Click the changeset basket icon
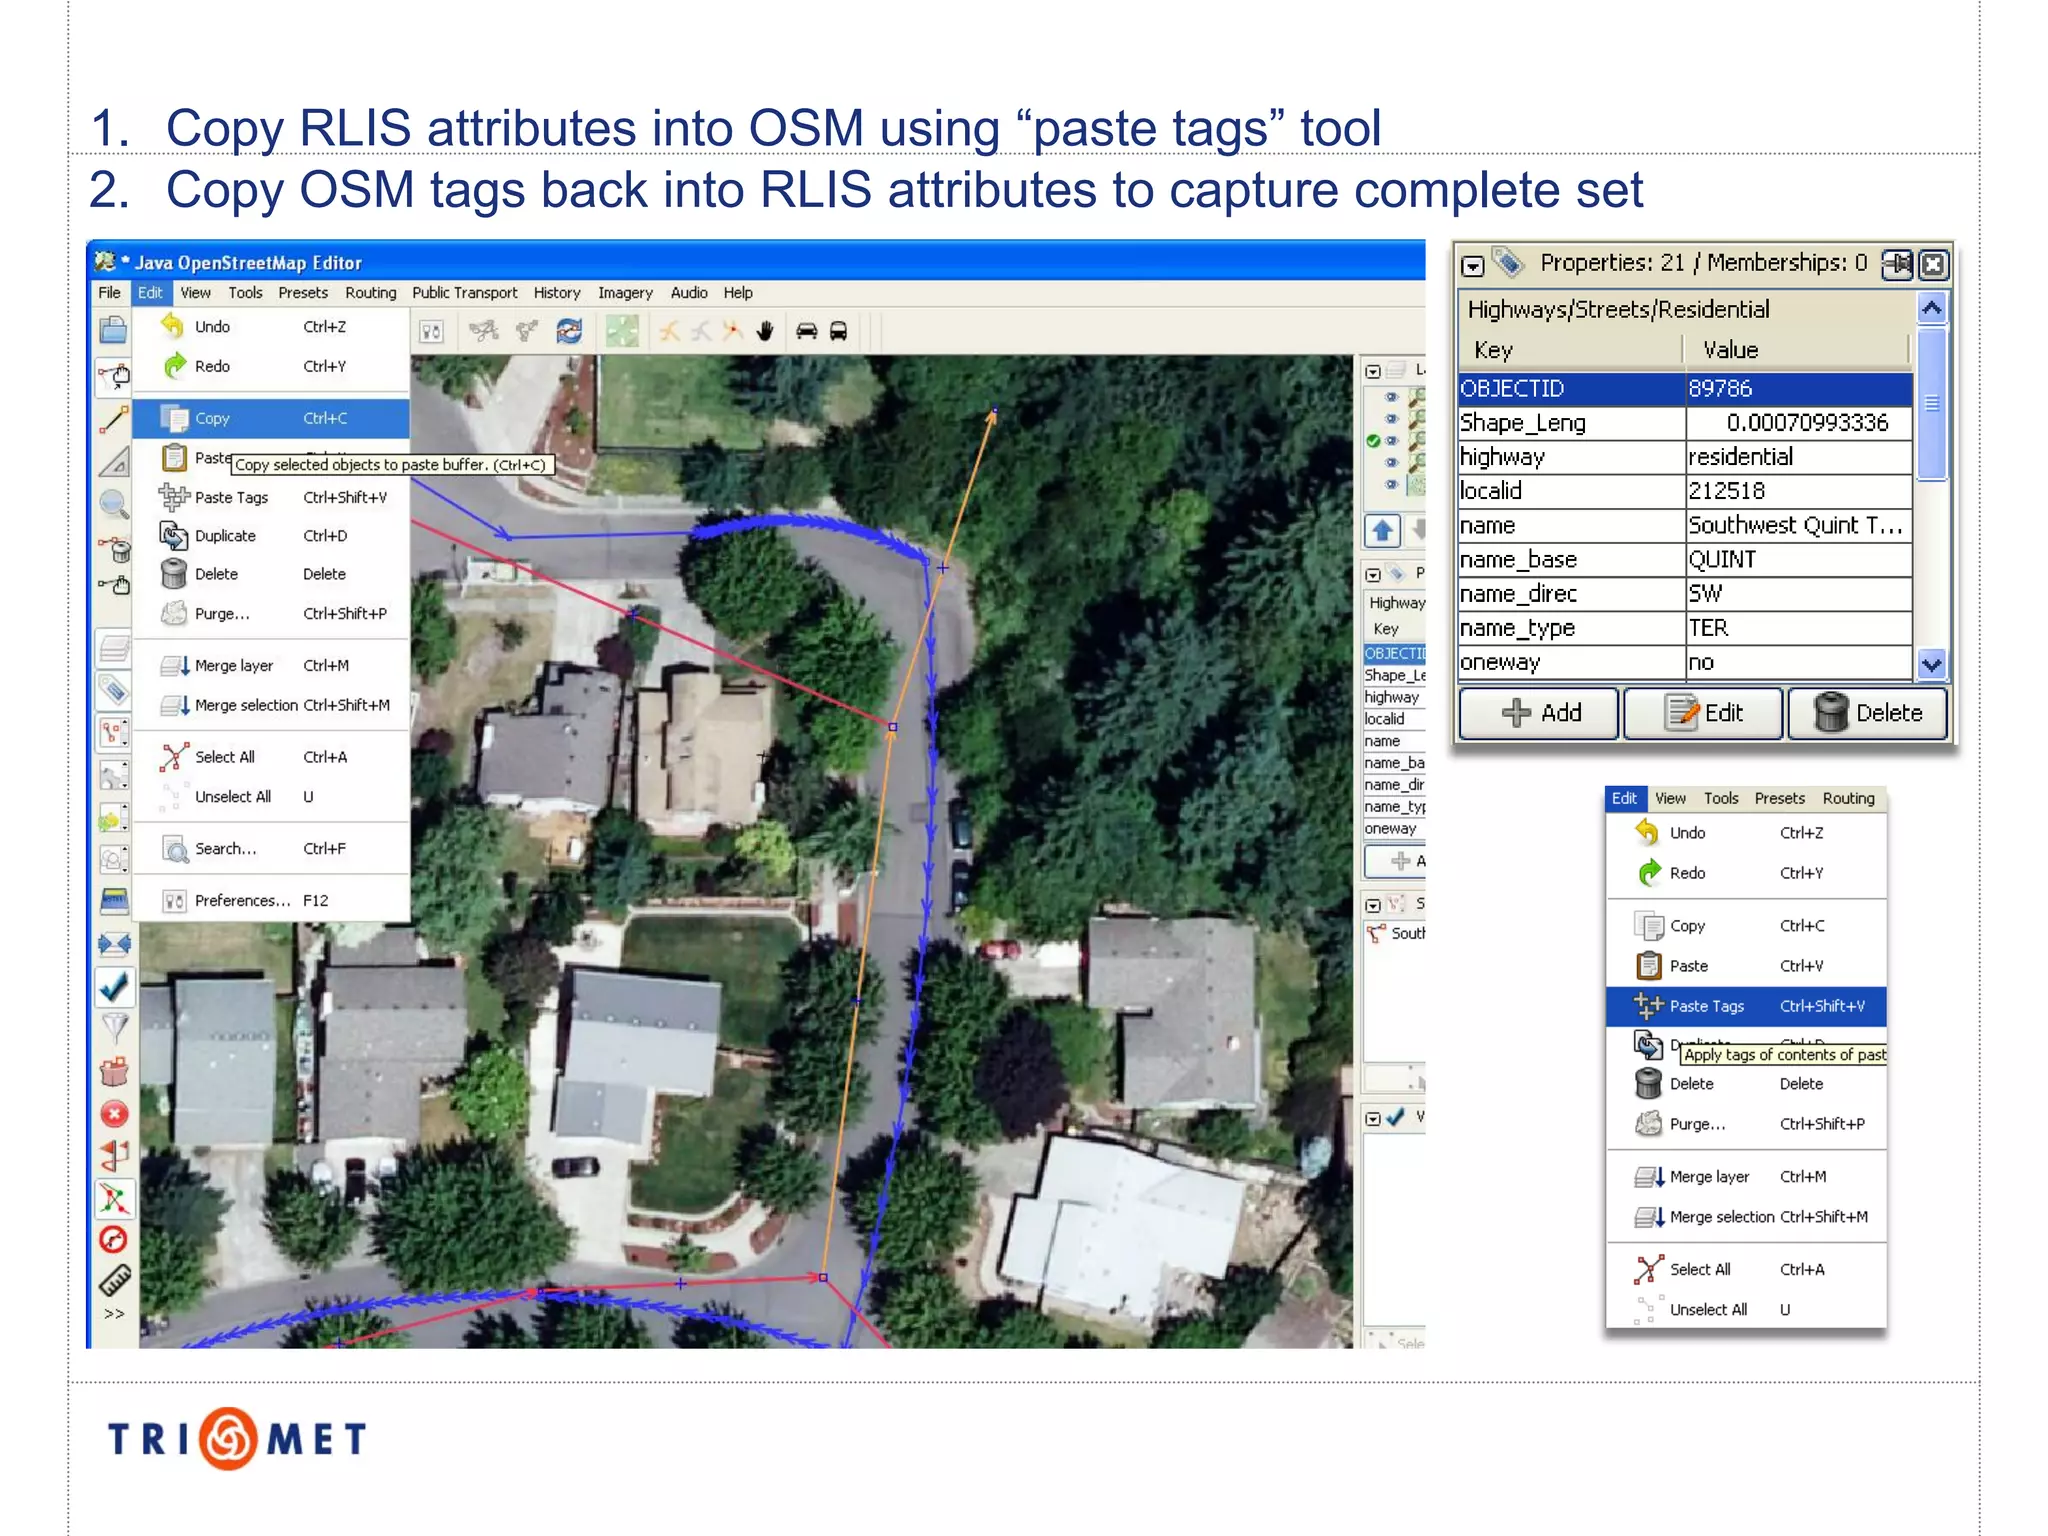Viewport: 2048px width, 1536px height. point(114,1071)
